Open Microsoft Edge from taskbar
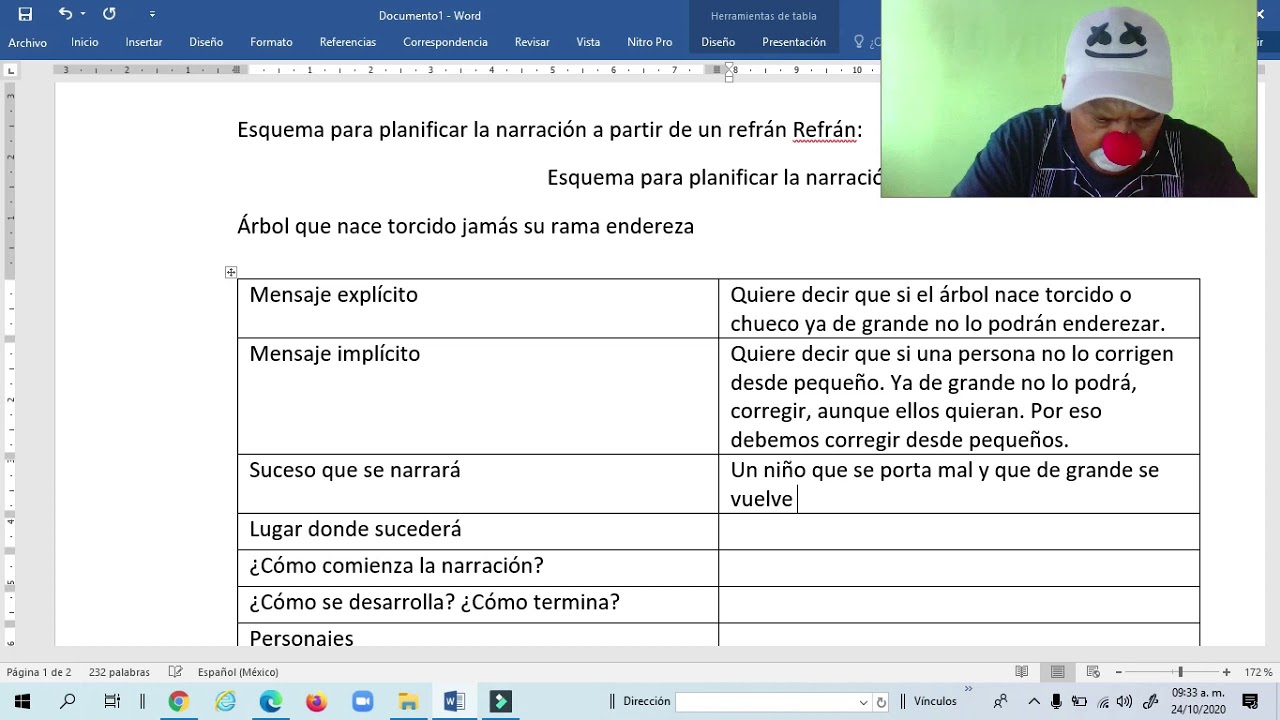This screenshot has height=720, width=1280. (x=271, y=702)
